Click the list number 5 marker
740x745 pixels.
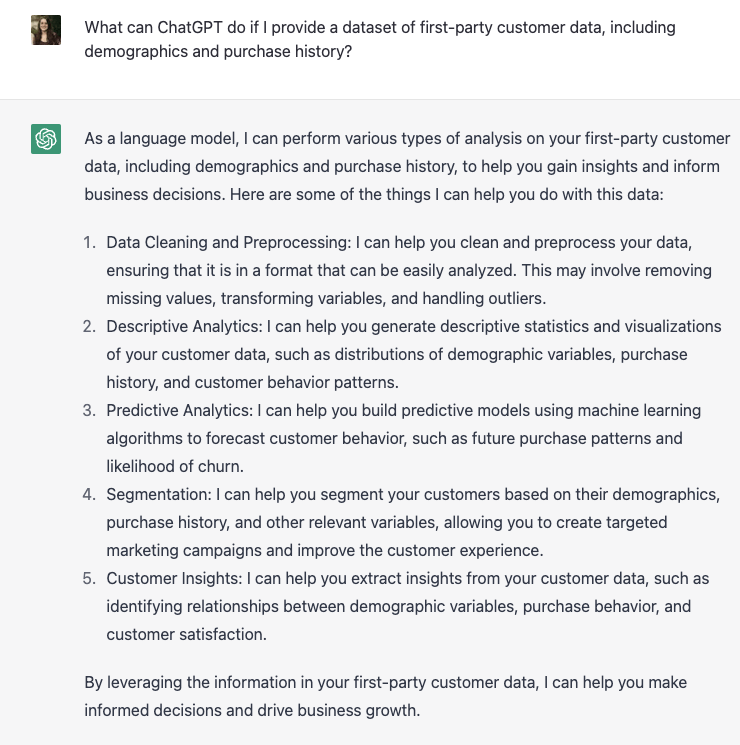(x=89, y=578)
